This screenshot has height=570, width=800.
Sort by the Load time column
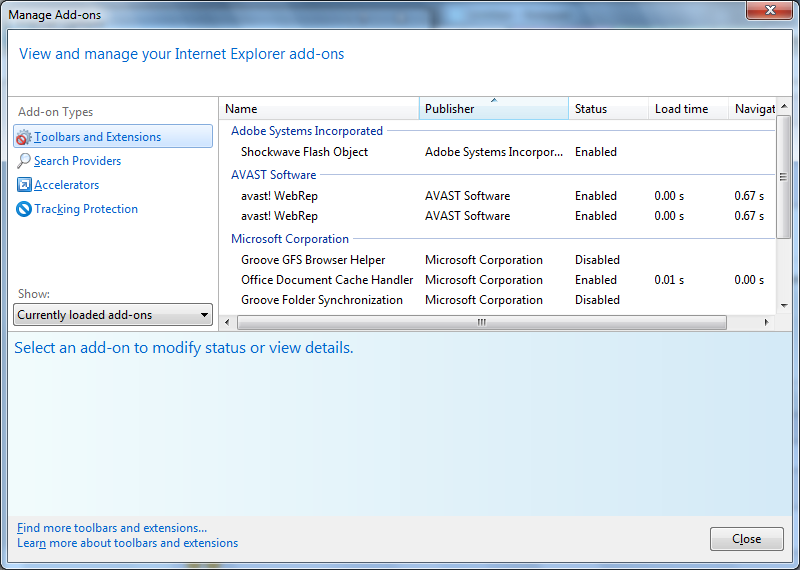(688, 109)
